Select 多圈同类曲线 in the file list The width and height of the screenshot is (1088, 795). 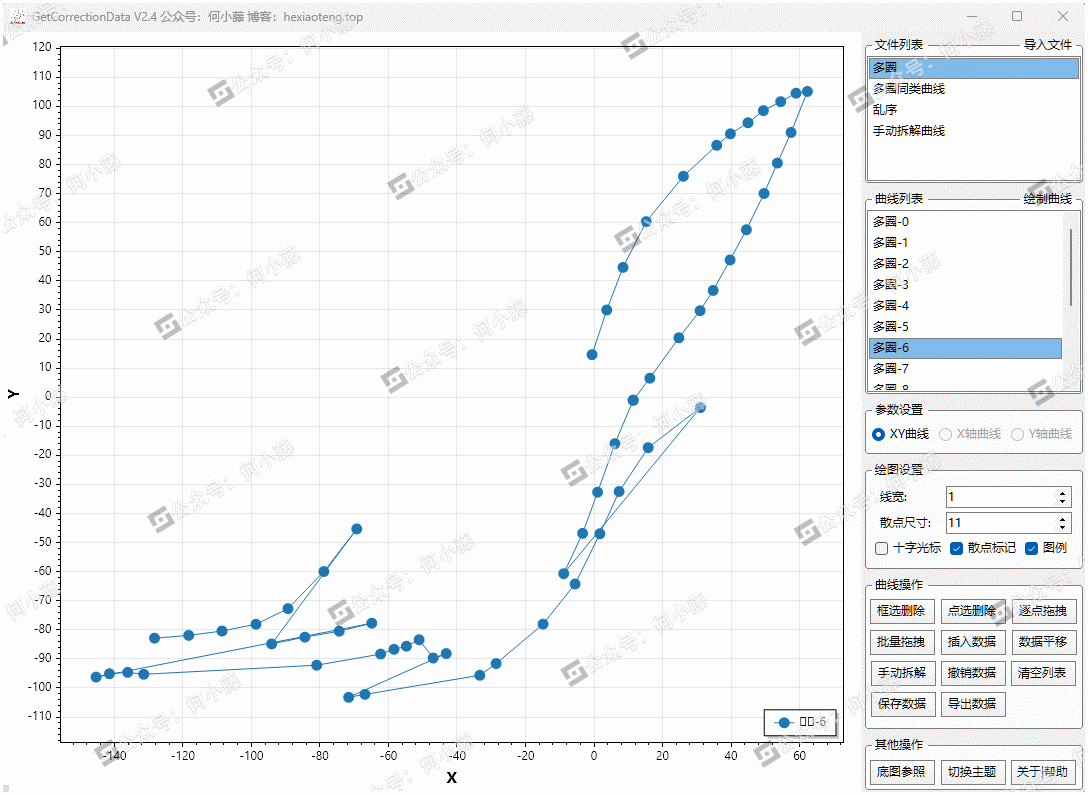coord(908,89)
